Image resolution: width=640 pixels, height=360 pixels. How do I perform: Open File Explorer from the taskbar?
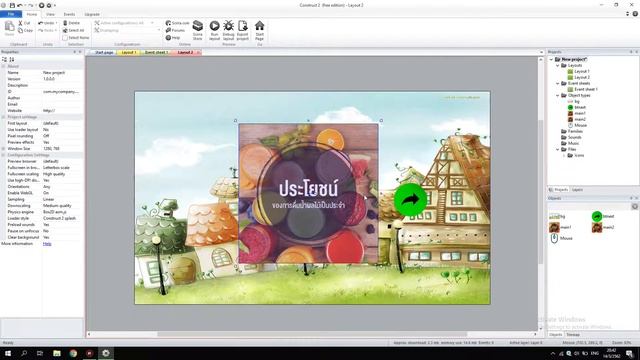point(57,353)
